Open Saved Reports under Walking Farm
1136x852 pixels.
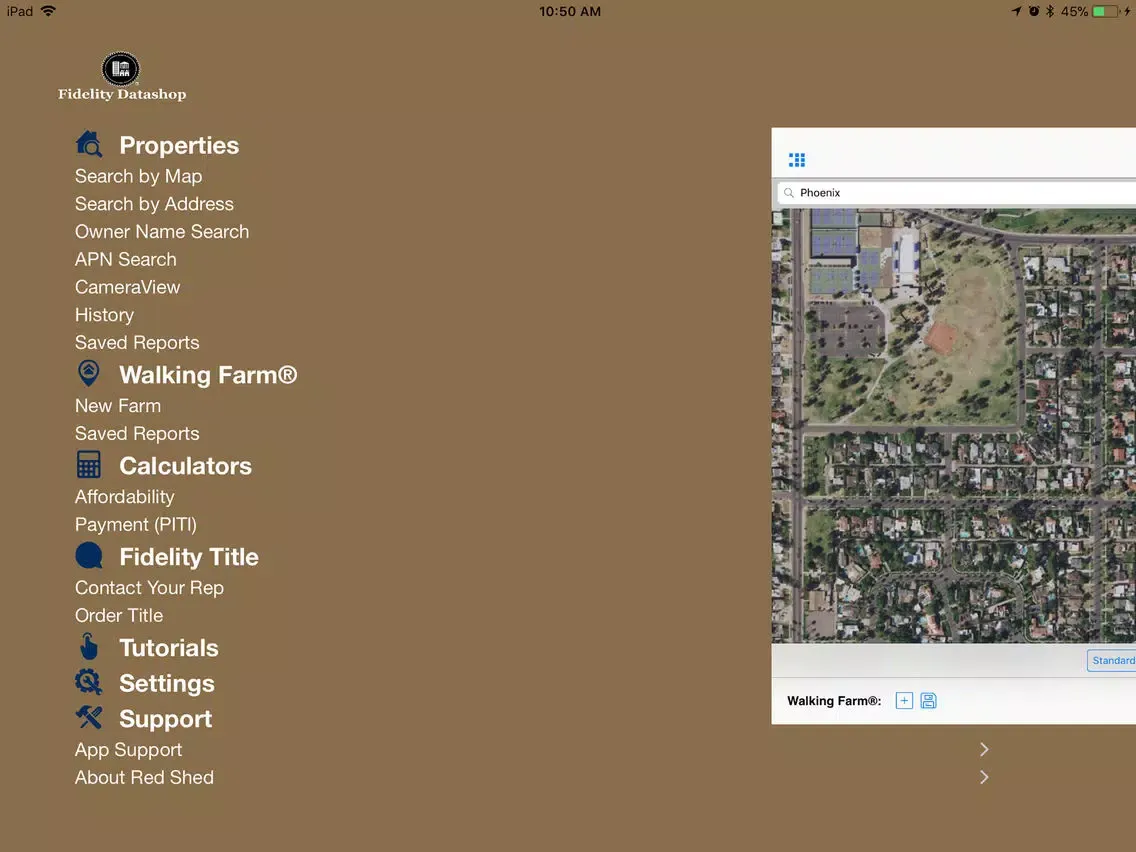[x=137, y=433]
